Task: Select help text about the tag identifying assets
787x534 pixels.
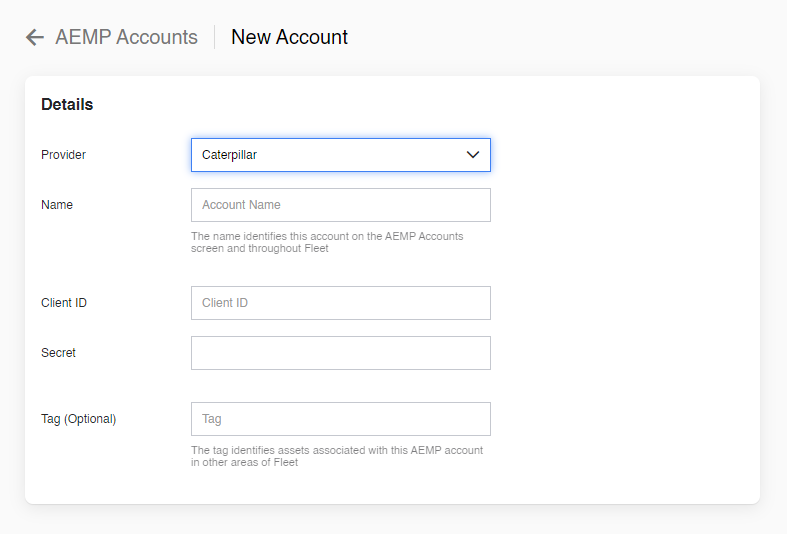Action: [x=337, y=456]
